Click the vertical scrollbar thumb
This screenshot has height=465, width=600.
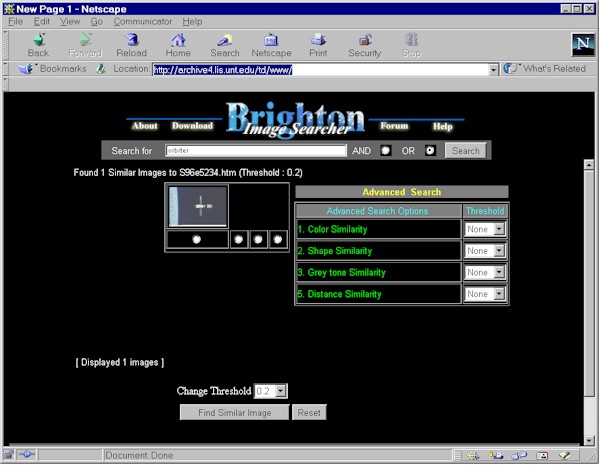coord(589,283)
